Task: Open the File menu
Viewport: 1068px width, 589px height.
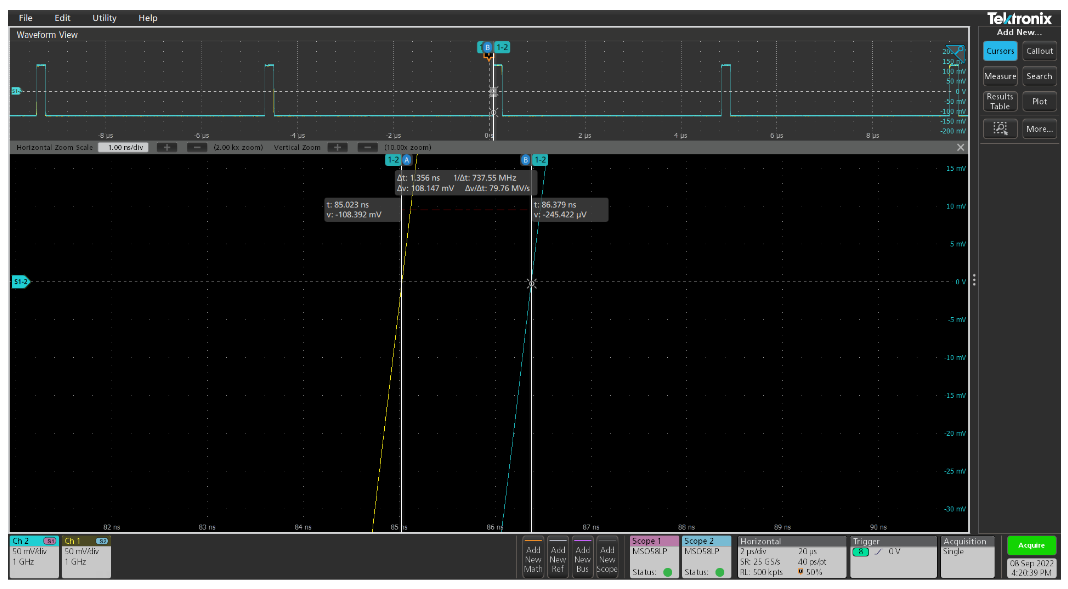Action: (25, 18)
